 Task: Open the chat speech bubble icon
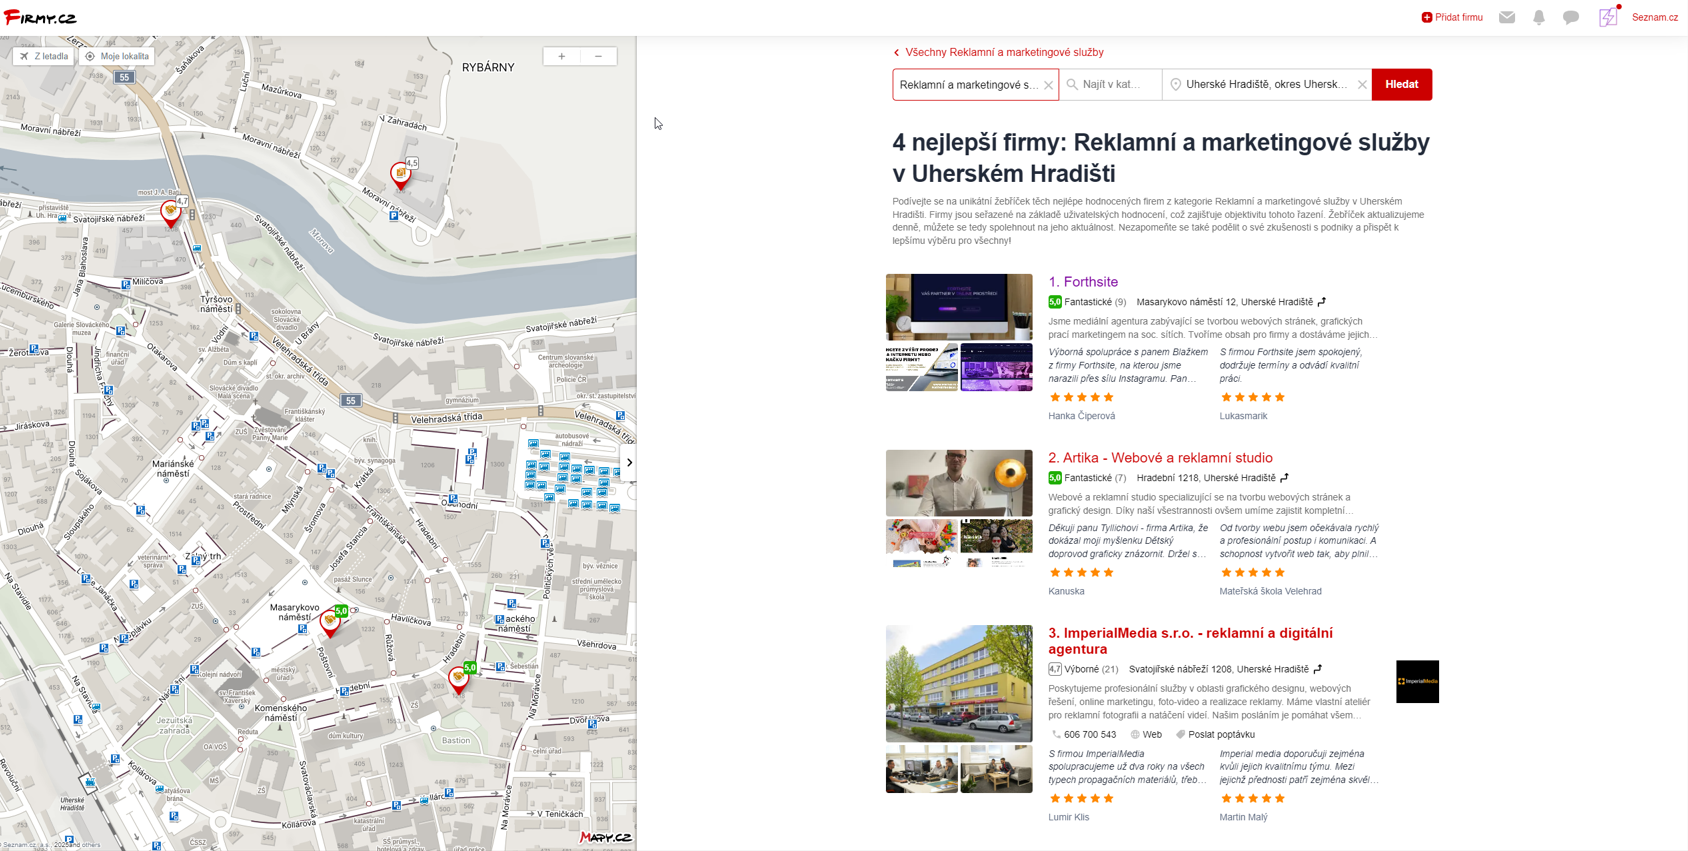(x=1571, y=17)
